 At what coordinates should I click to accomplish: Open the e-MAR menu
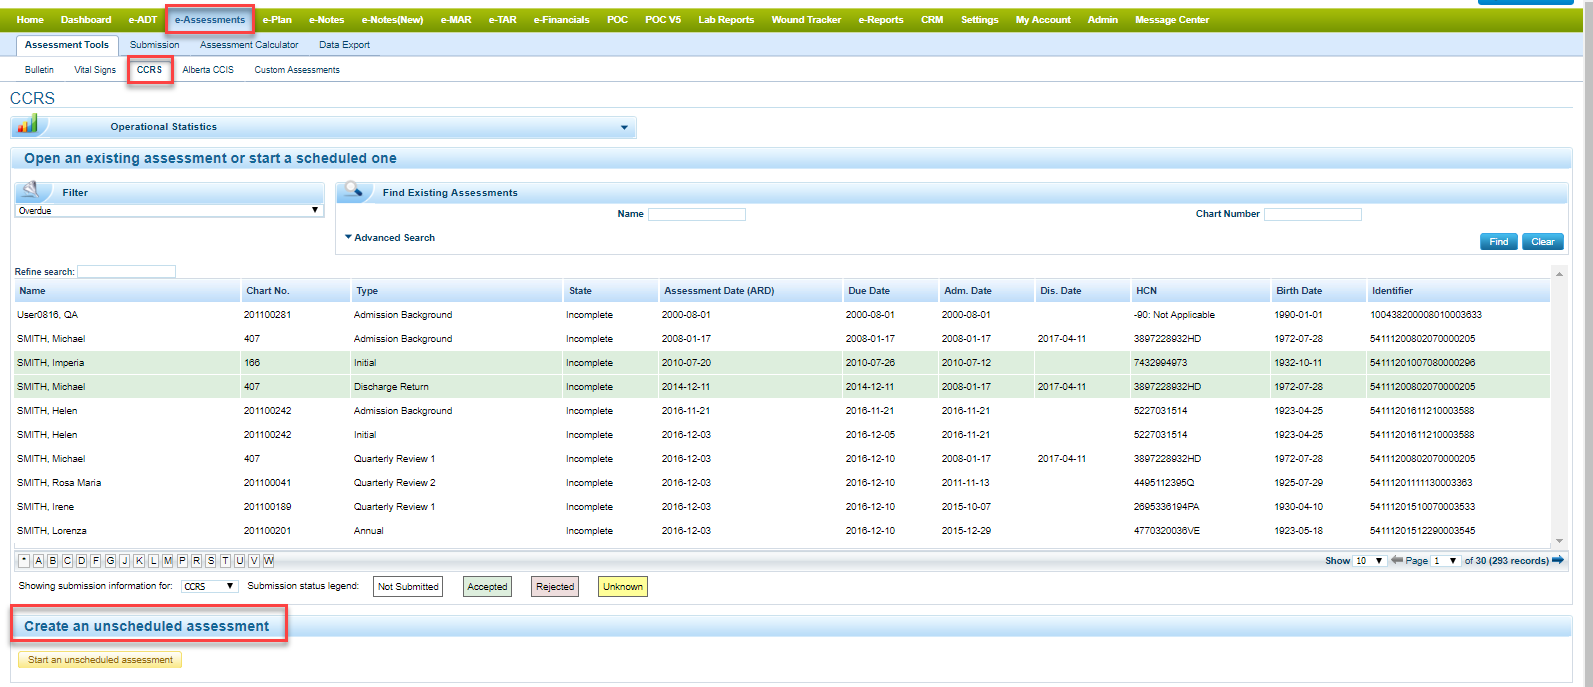tap(455, 20)
